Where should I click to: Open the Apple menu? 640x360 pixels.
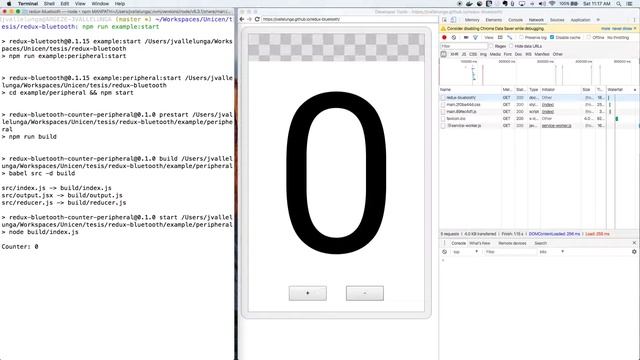[9, 3]
